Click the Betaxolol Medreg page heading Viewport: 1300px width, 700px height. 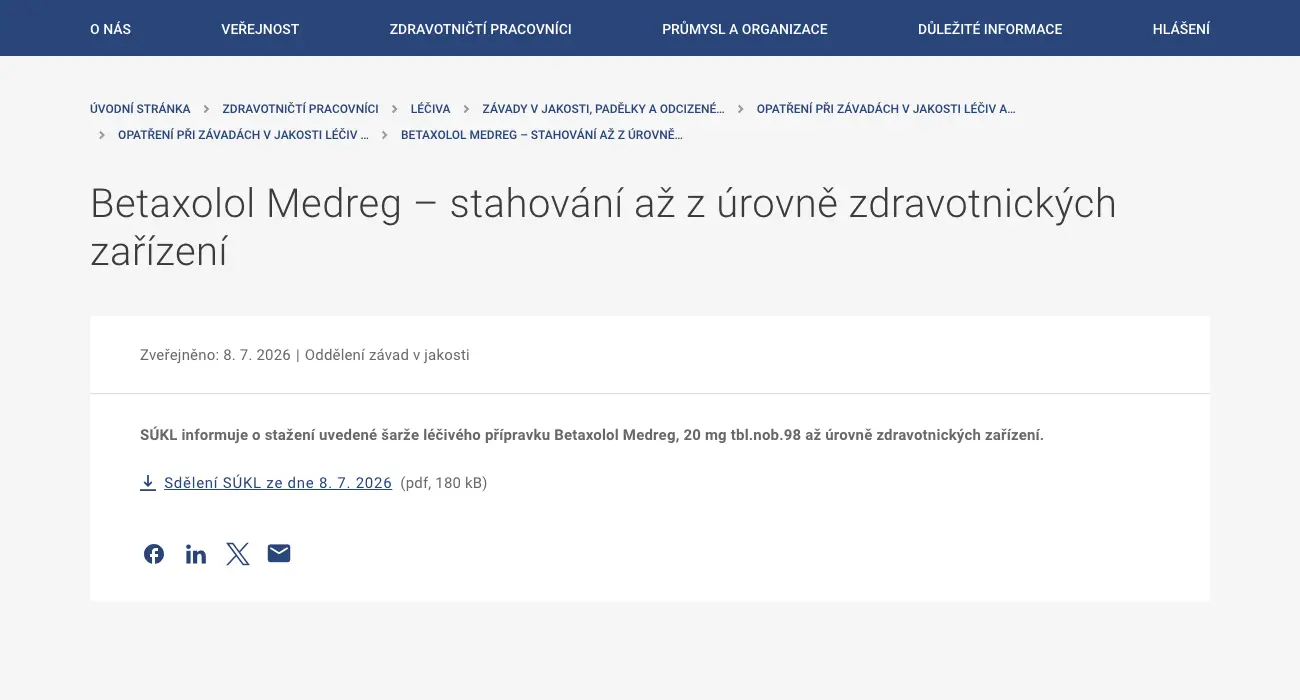(x=603, y=227)
